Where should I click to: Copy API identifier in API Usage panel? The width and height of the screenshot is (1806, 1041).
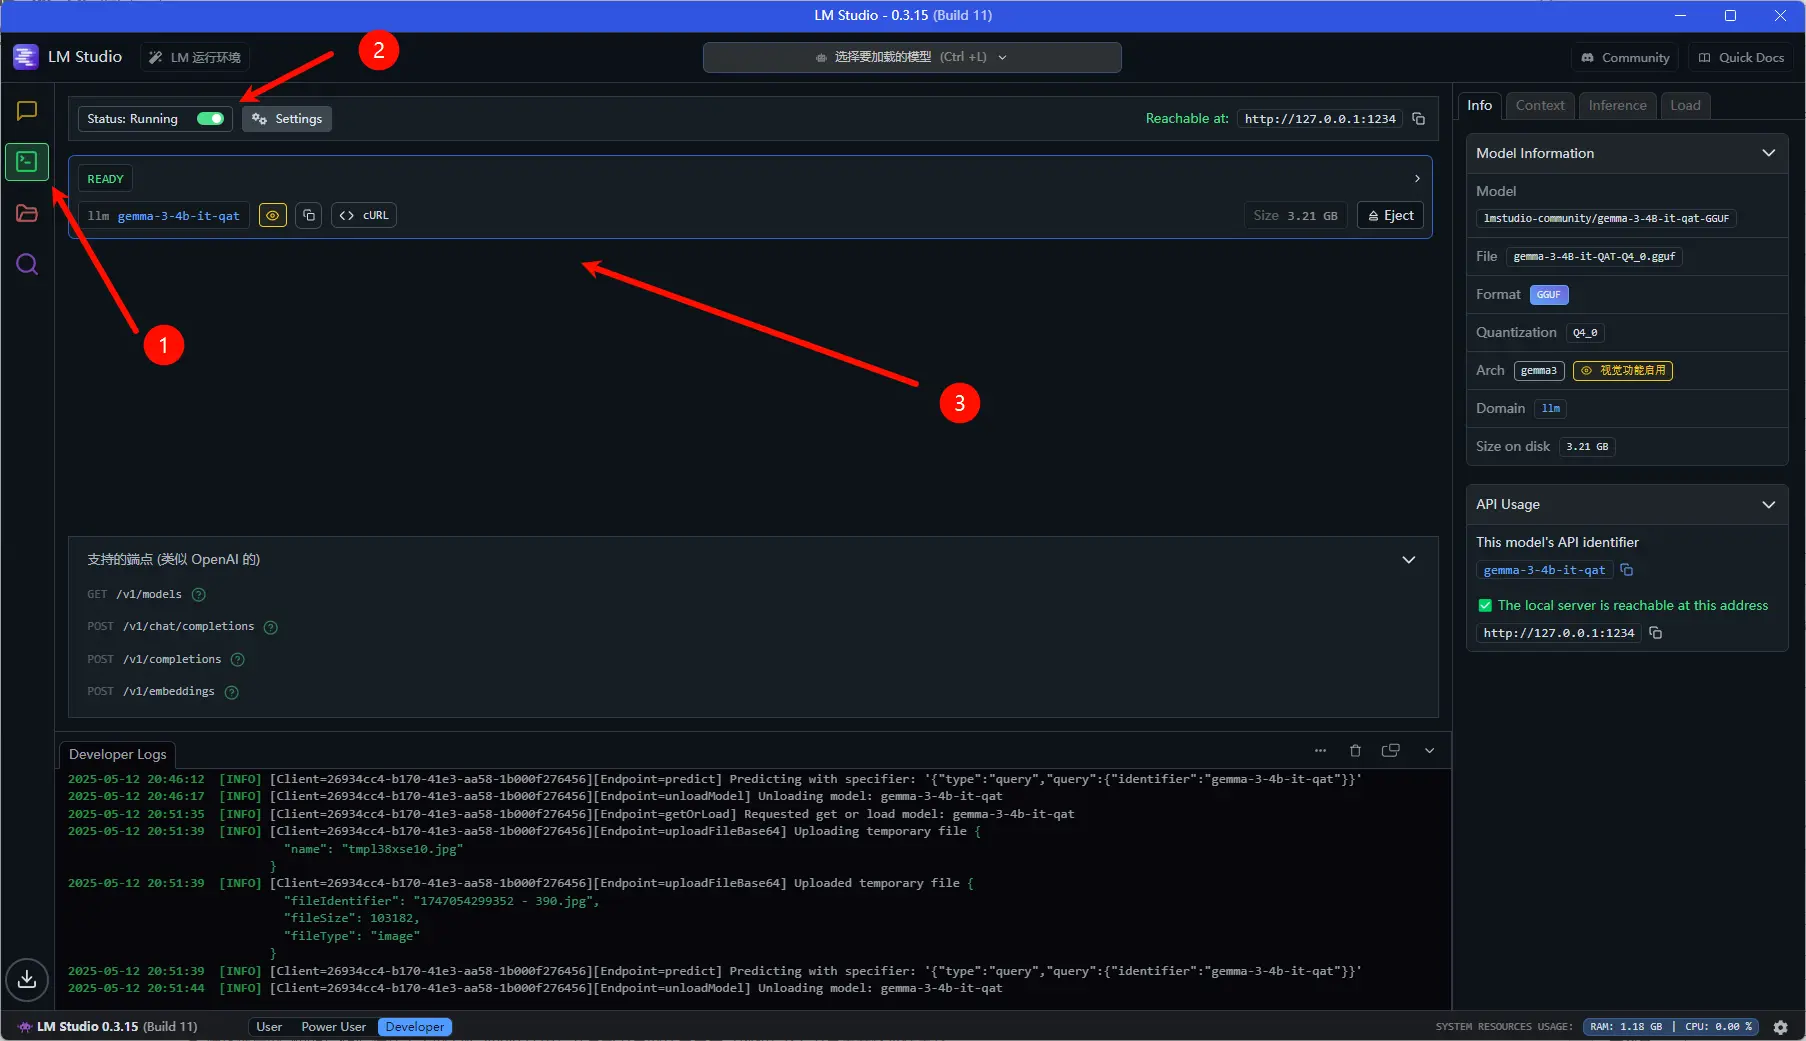click(x=1627, y=570)
